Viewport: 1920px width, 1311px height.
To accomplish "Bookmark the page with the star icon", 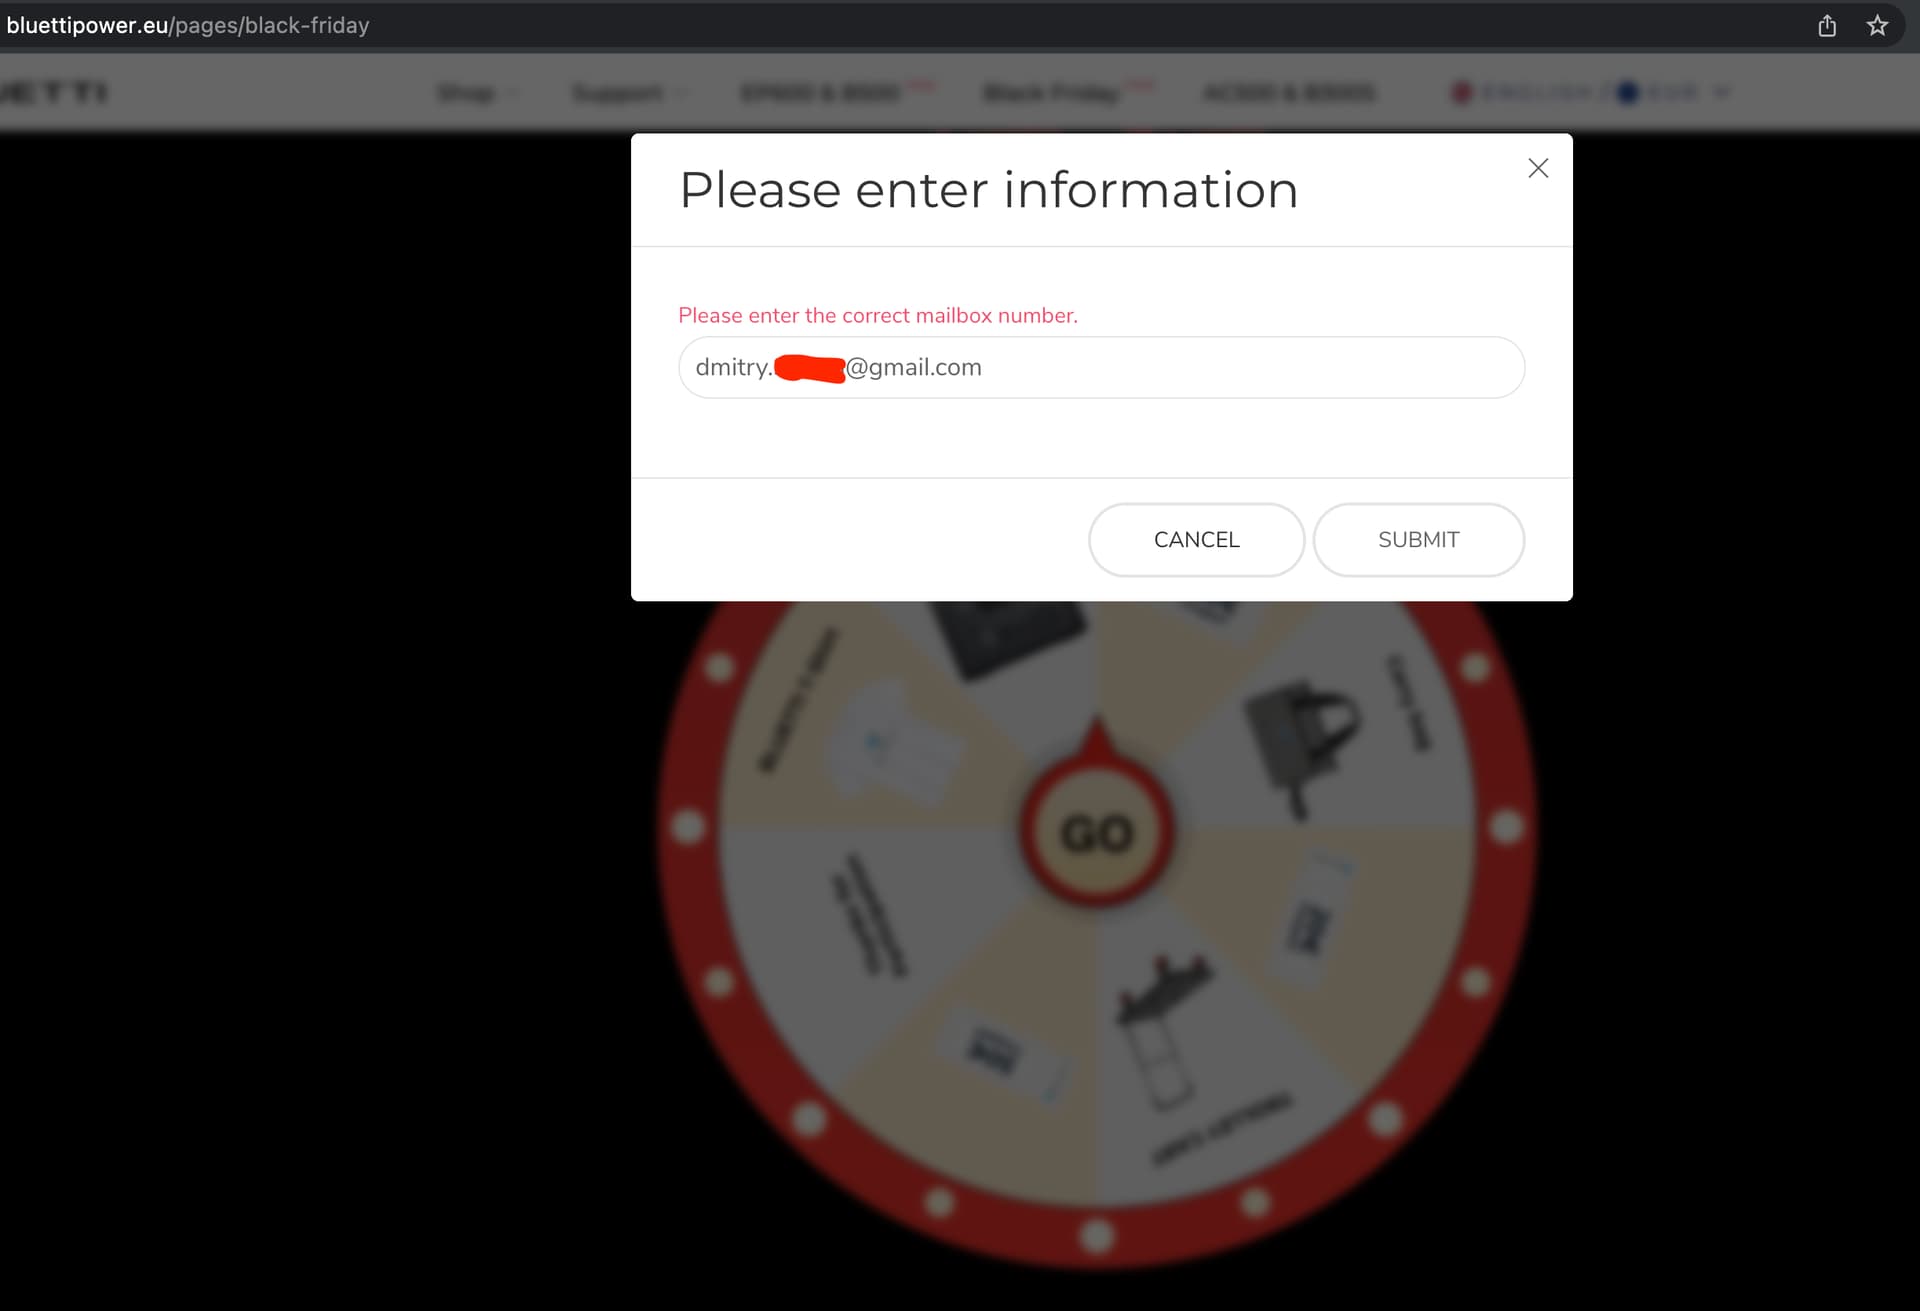I will [1877, 26].
